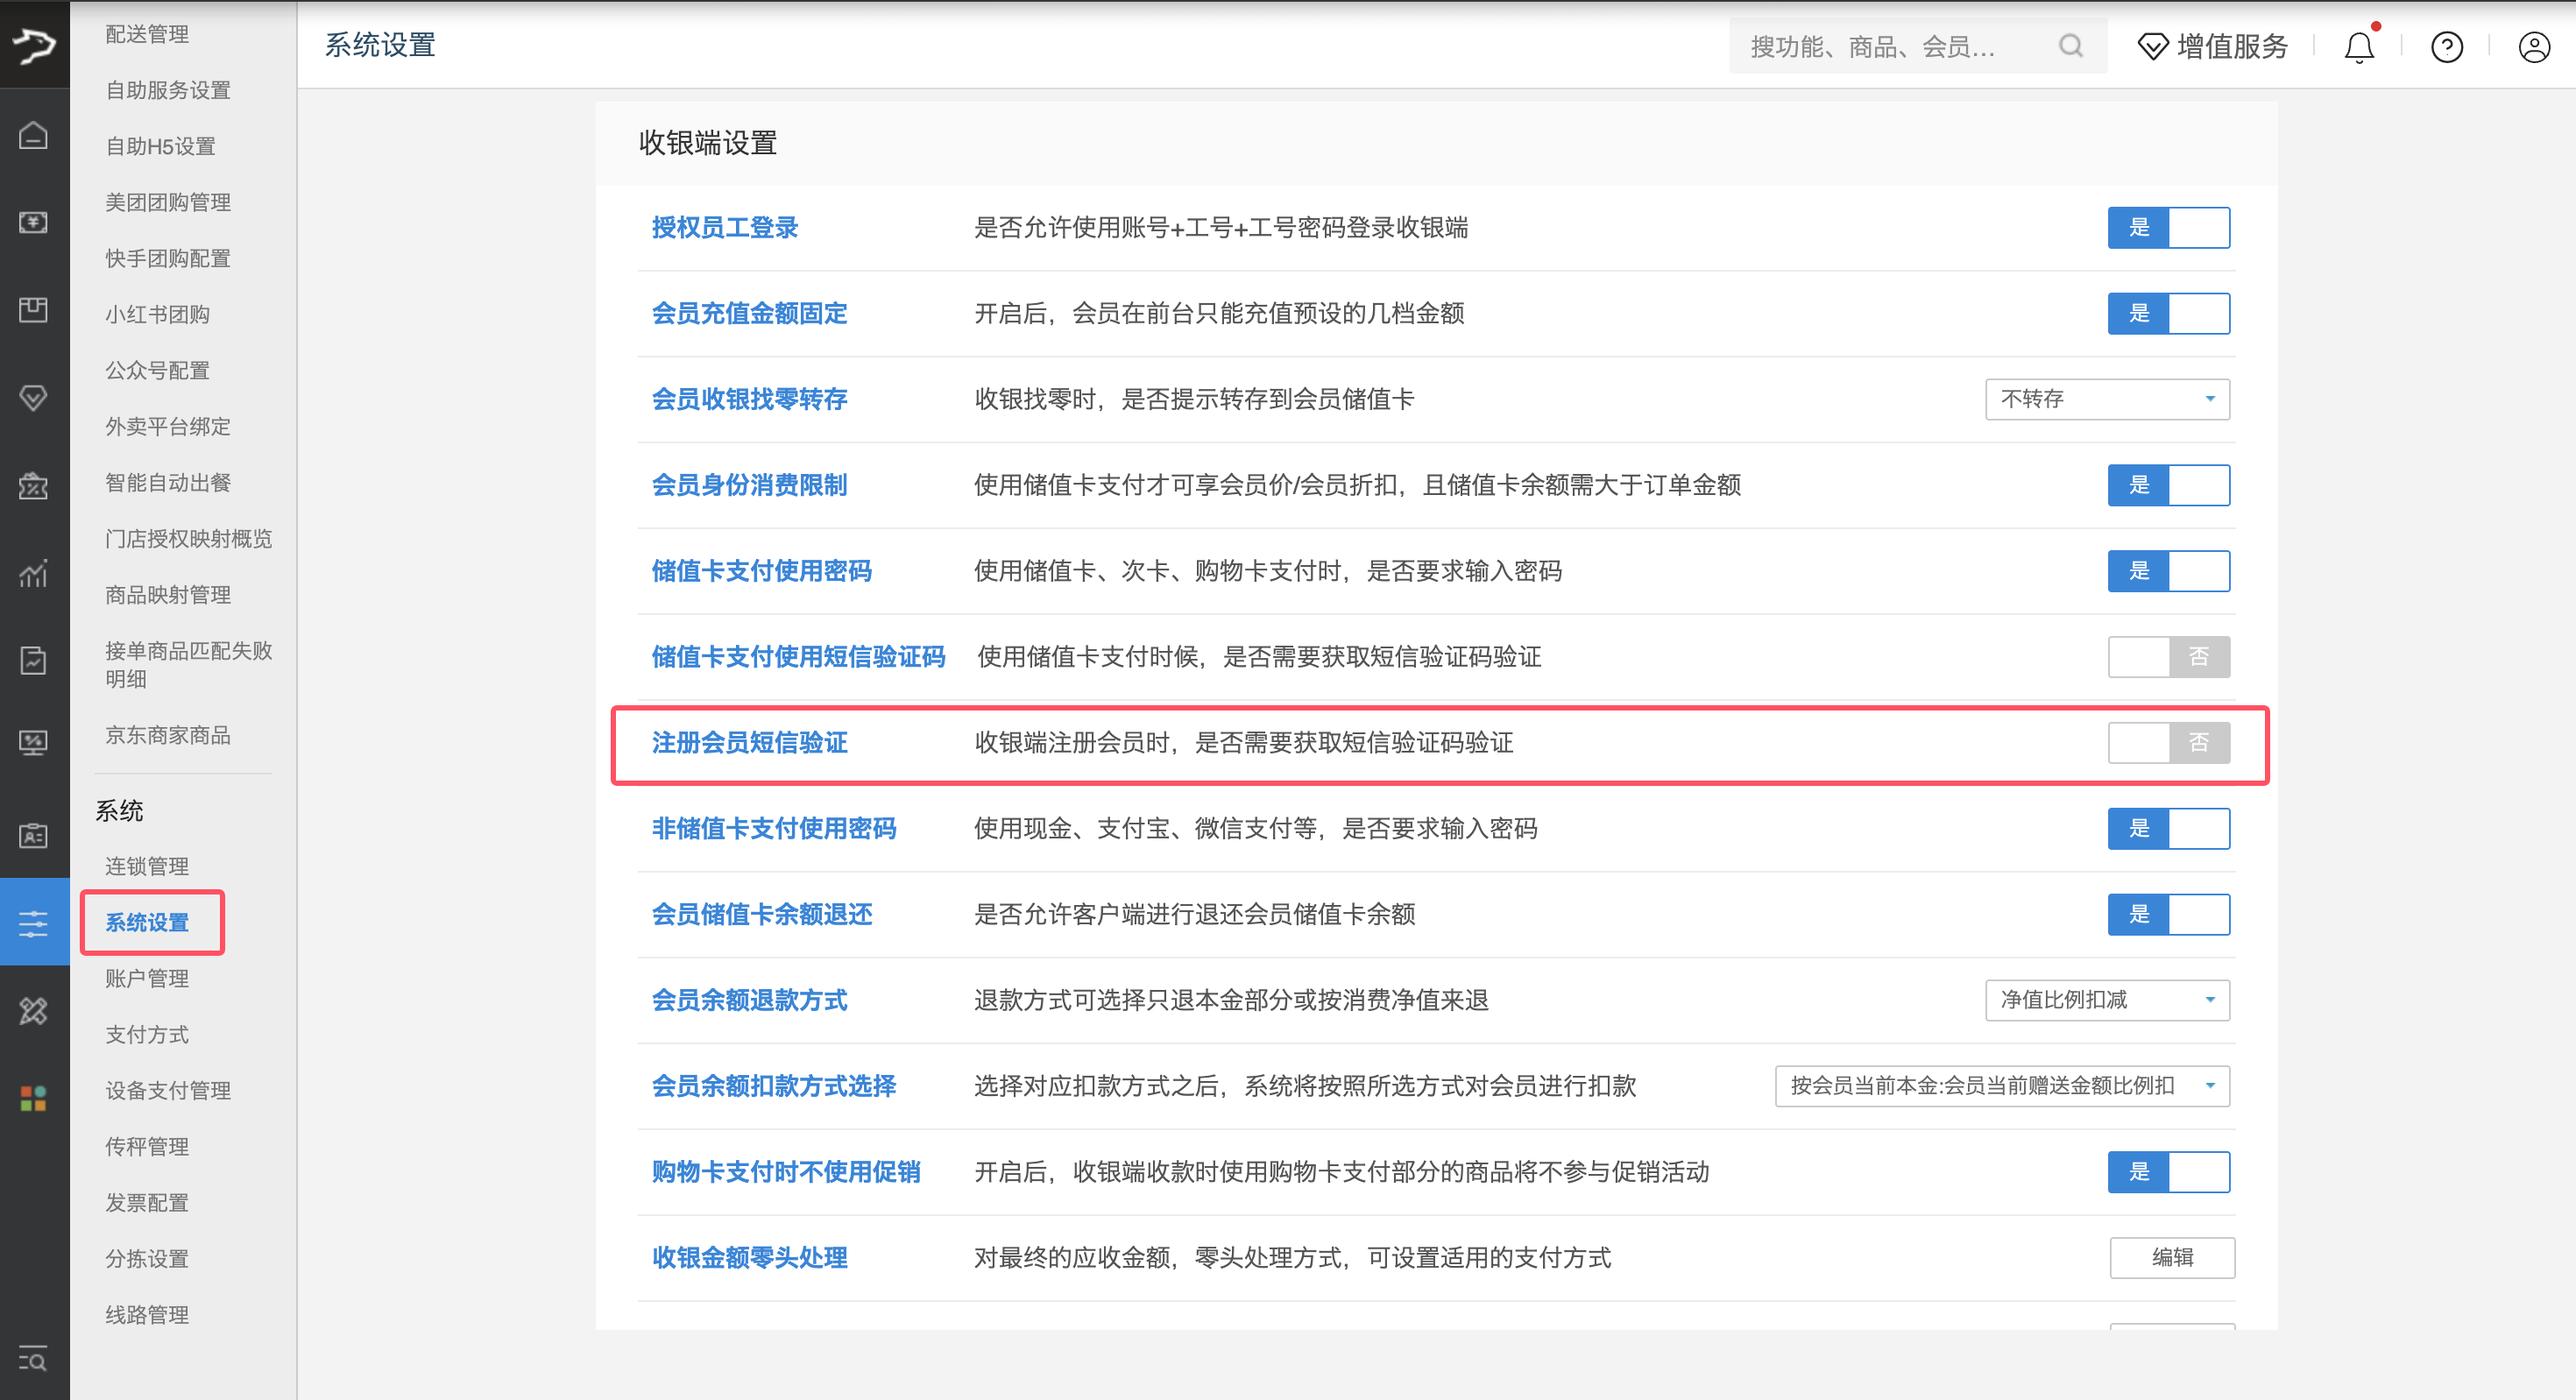Viewport: 2576px width, 1400px height.
Task: Enable 储值卡支付使用短信验证码 switch
Action: [2169, 657]
